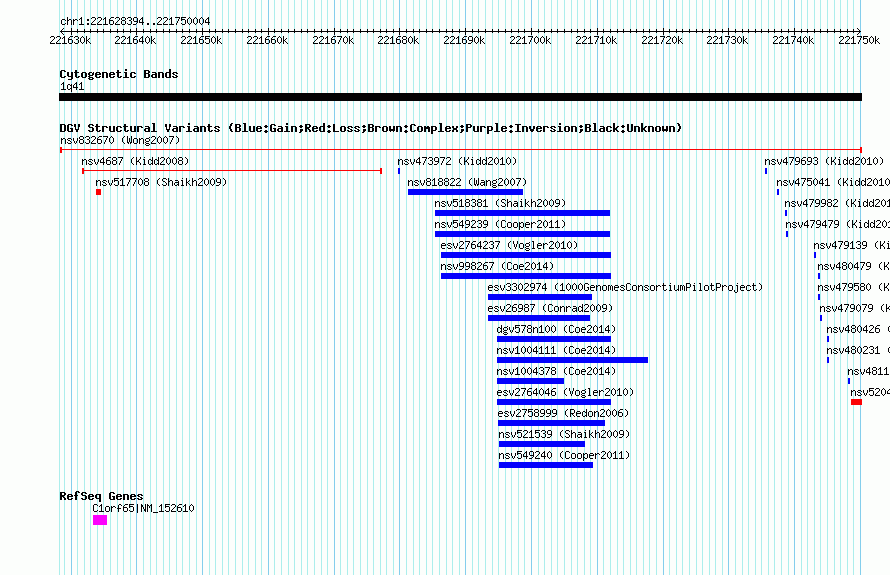This screenshot has height=575, width=890.
Task: Open the nsv998267 (Coe2014) variant label
Action: pyautogui.click(x=497, y=266)
